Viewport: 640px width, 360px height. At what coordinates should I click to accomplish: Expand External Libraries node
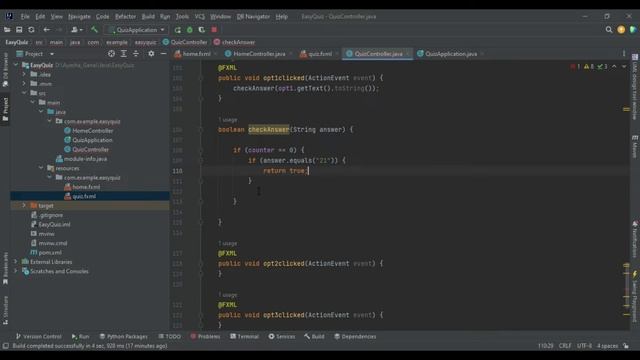tap(16, 262)
